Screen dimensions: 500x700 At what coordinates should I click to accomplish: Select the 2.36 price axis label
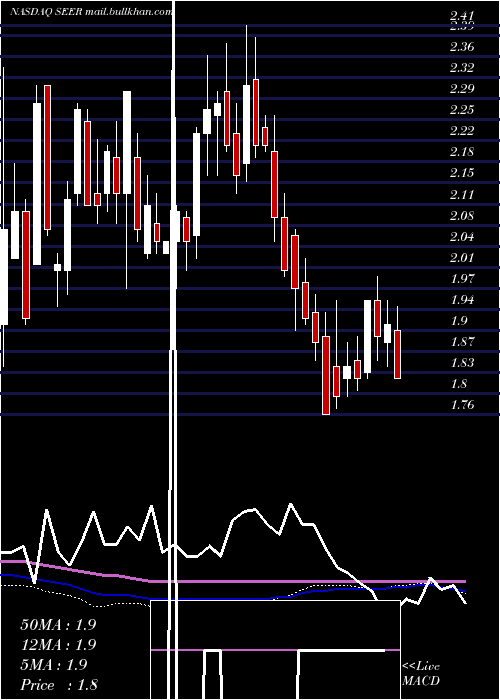tap(462, 47)
